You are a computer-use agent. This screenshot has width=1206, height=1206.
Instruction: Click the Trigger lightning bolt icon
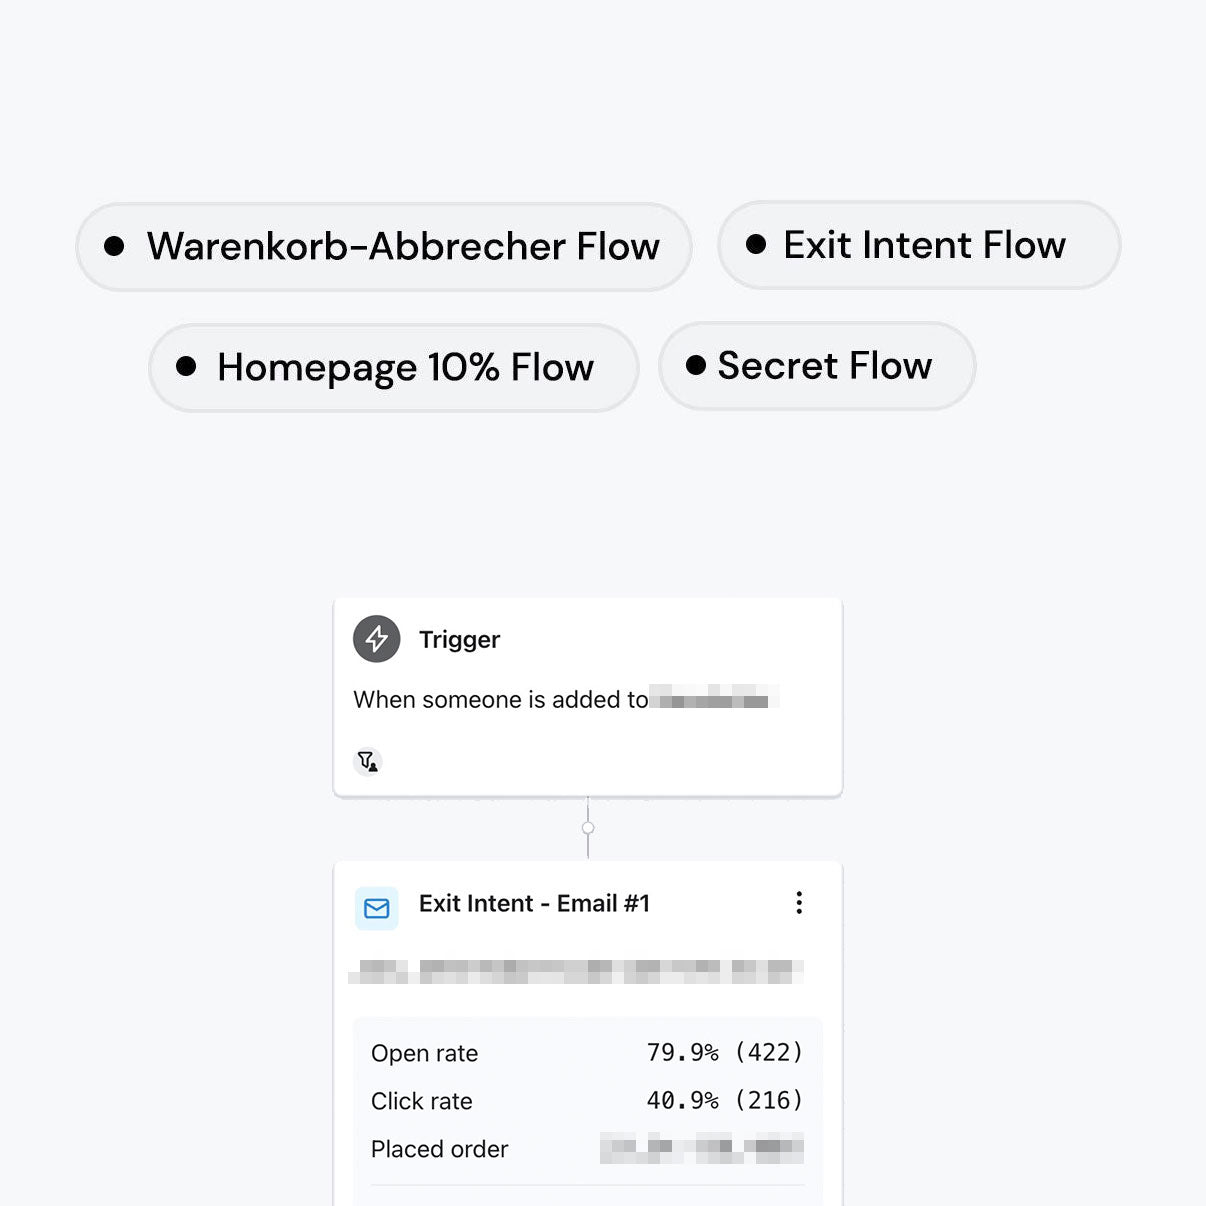pyautogui.click(x=376, y=639)
